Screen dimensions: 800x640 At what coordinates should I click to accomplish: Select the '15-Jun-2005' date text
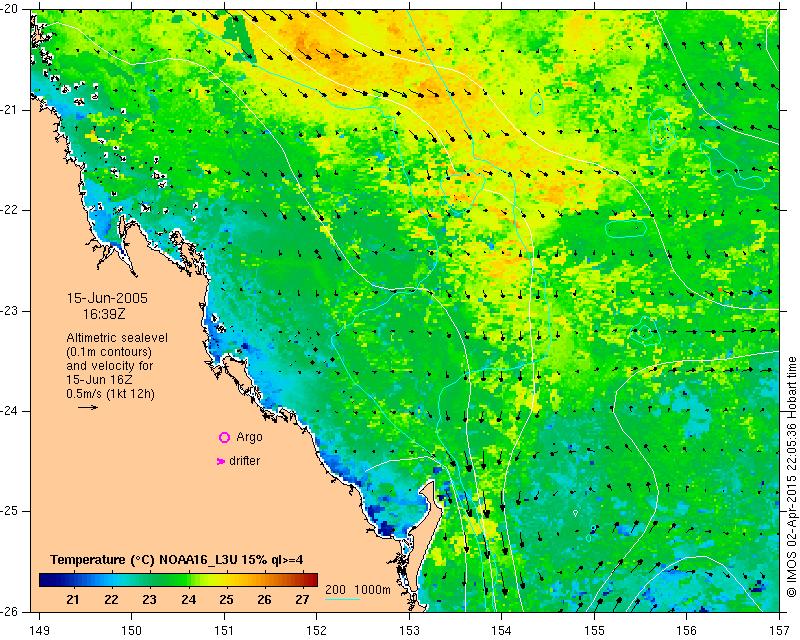(107, 298)
